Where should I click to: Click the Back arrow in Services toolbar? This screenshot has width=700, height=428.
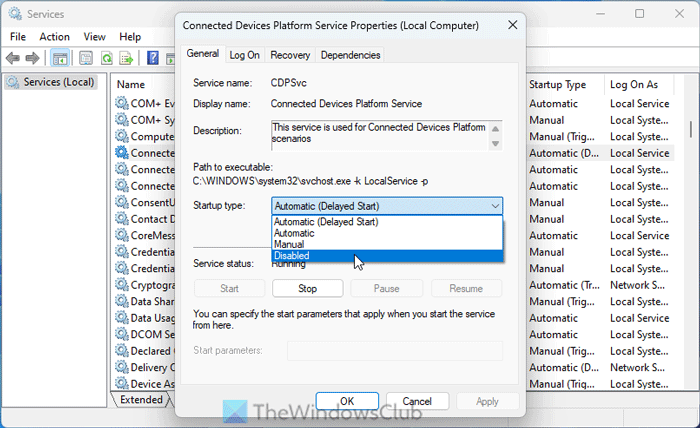pyautogui.click(x=12, y=58)
